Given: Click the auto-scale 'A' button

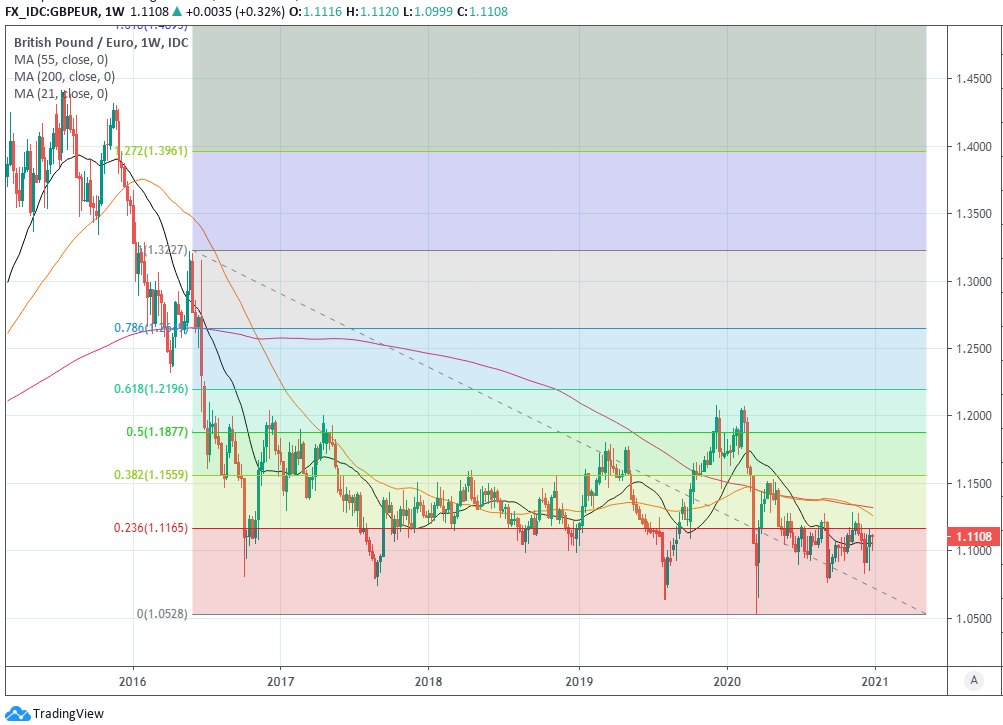Looking at the screenshot, I should 973,680.
